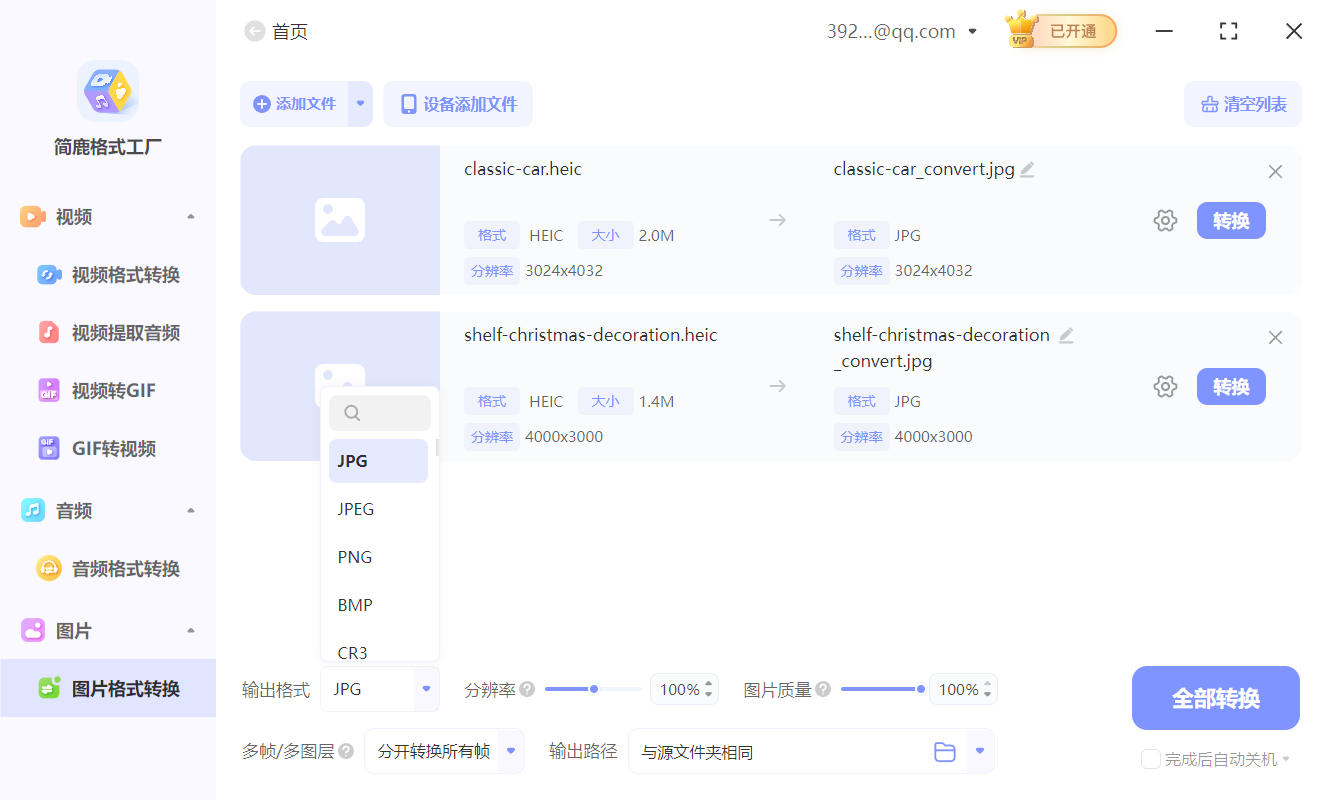The width and height of the screenshot is (1326, 800).
Task: Start 全部转换 to convert all files
Action: (1215, 697)
